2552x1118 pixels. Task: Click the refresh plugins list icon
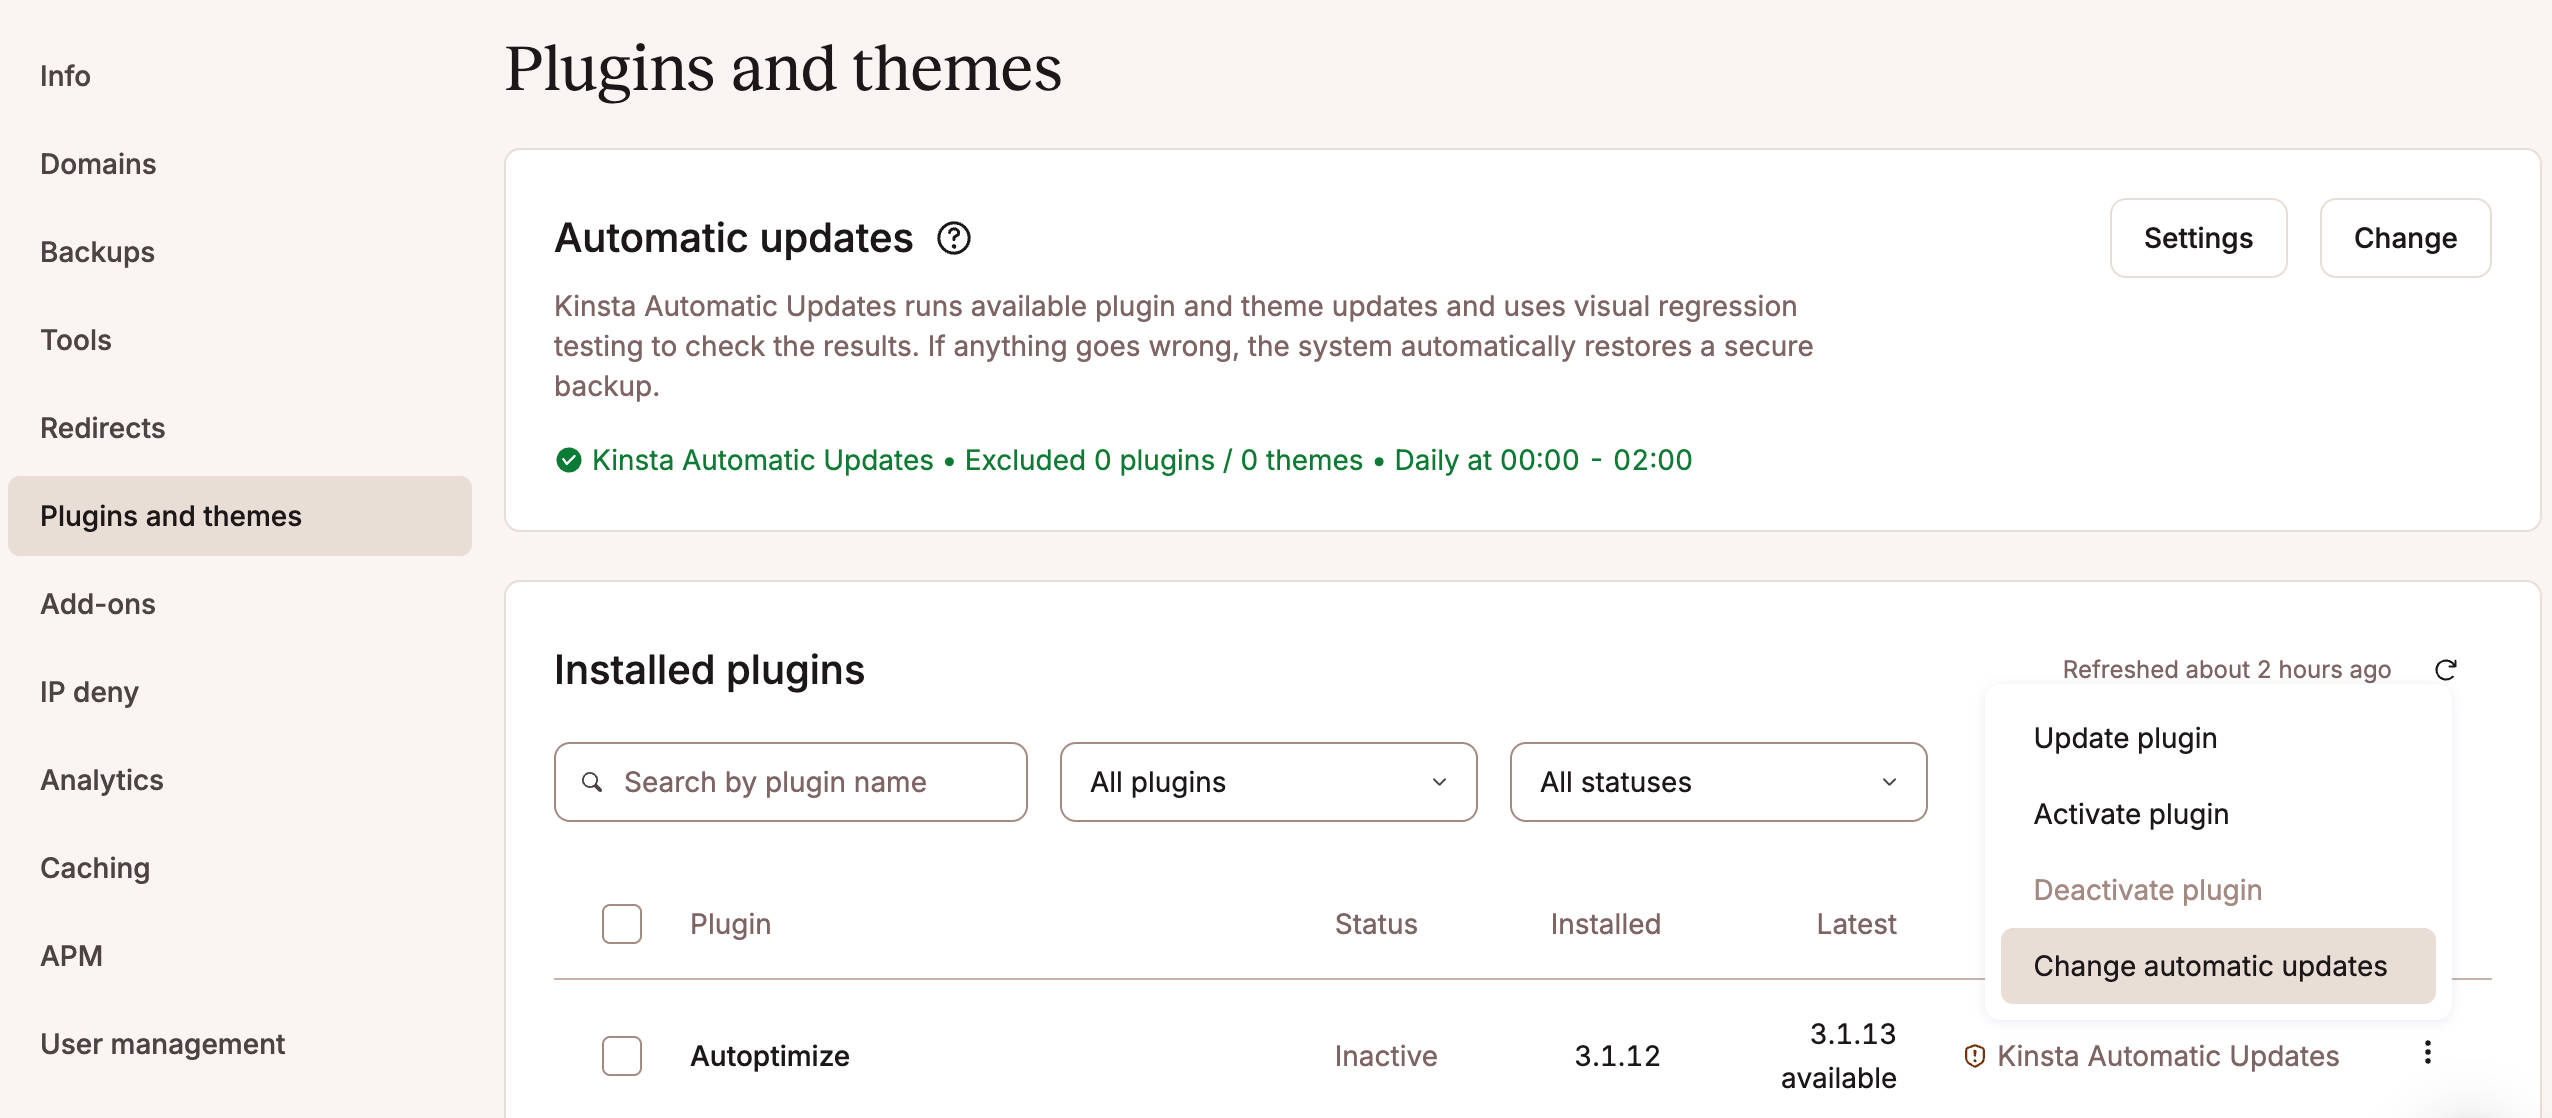[2445, 670]
